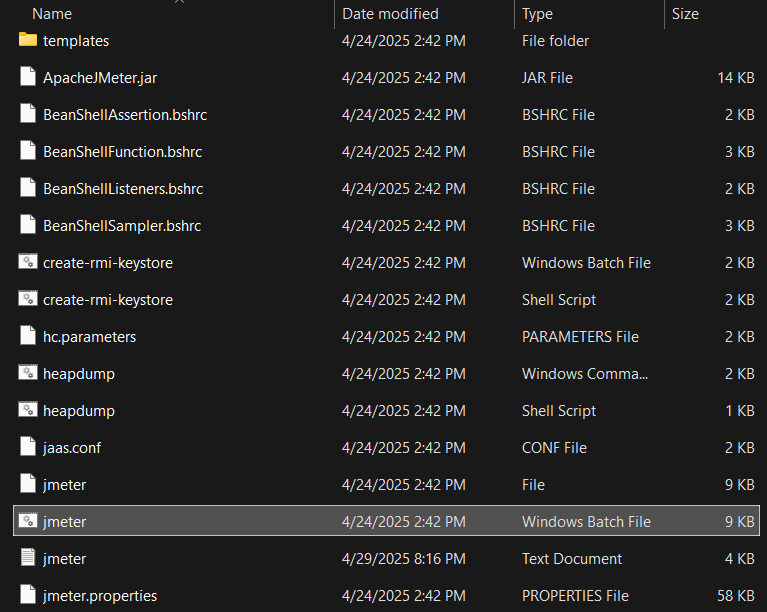Select the ApacheJMeter.jar file name
The width and height of the screenshot is (767, 612).
click(100, 78)
